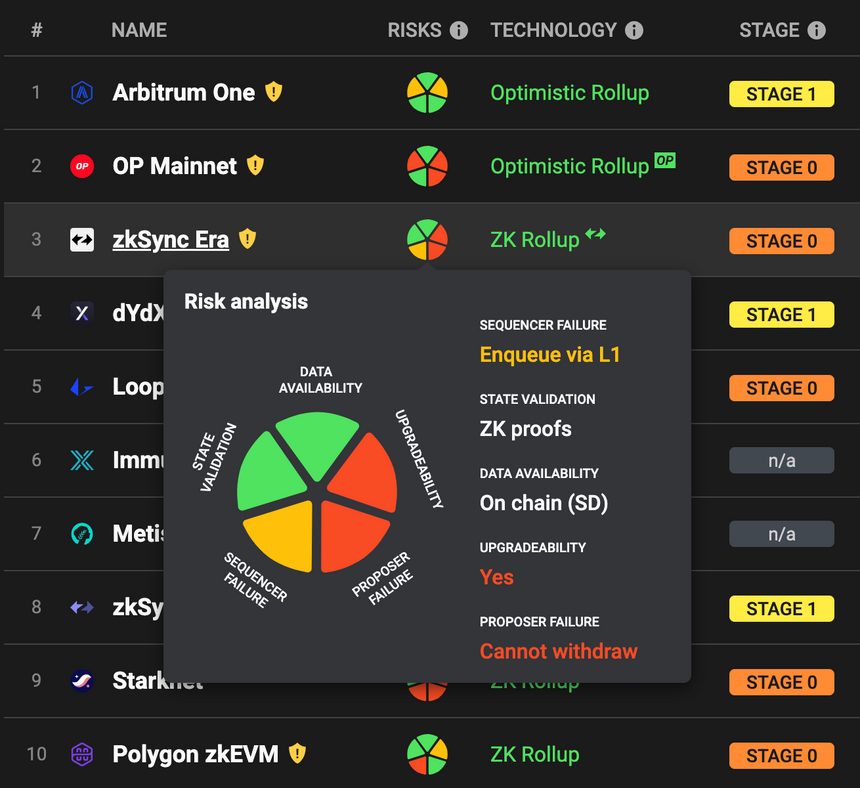
Task: Click the warning shield beside Arbitrum One
Action: (274, 92)
